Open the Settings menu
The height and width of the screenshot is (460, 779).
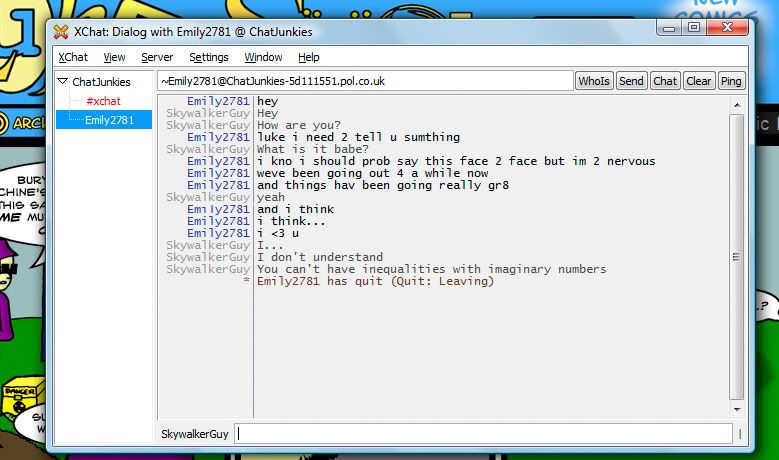tap(209, 57)
